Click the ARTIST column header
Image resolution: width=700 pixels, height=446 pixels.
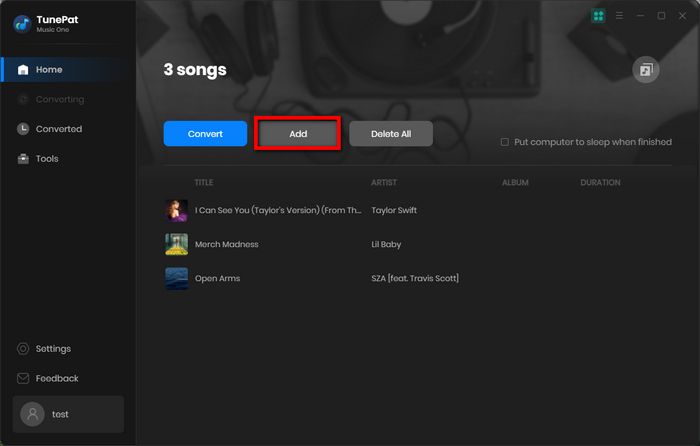coord(383,183)
